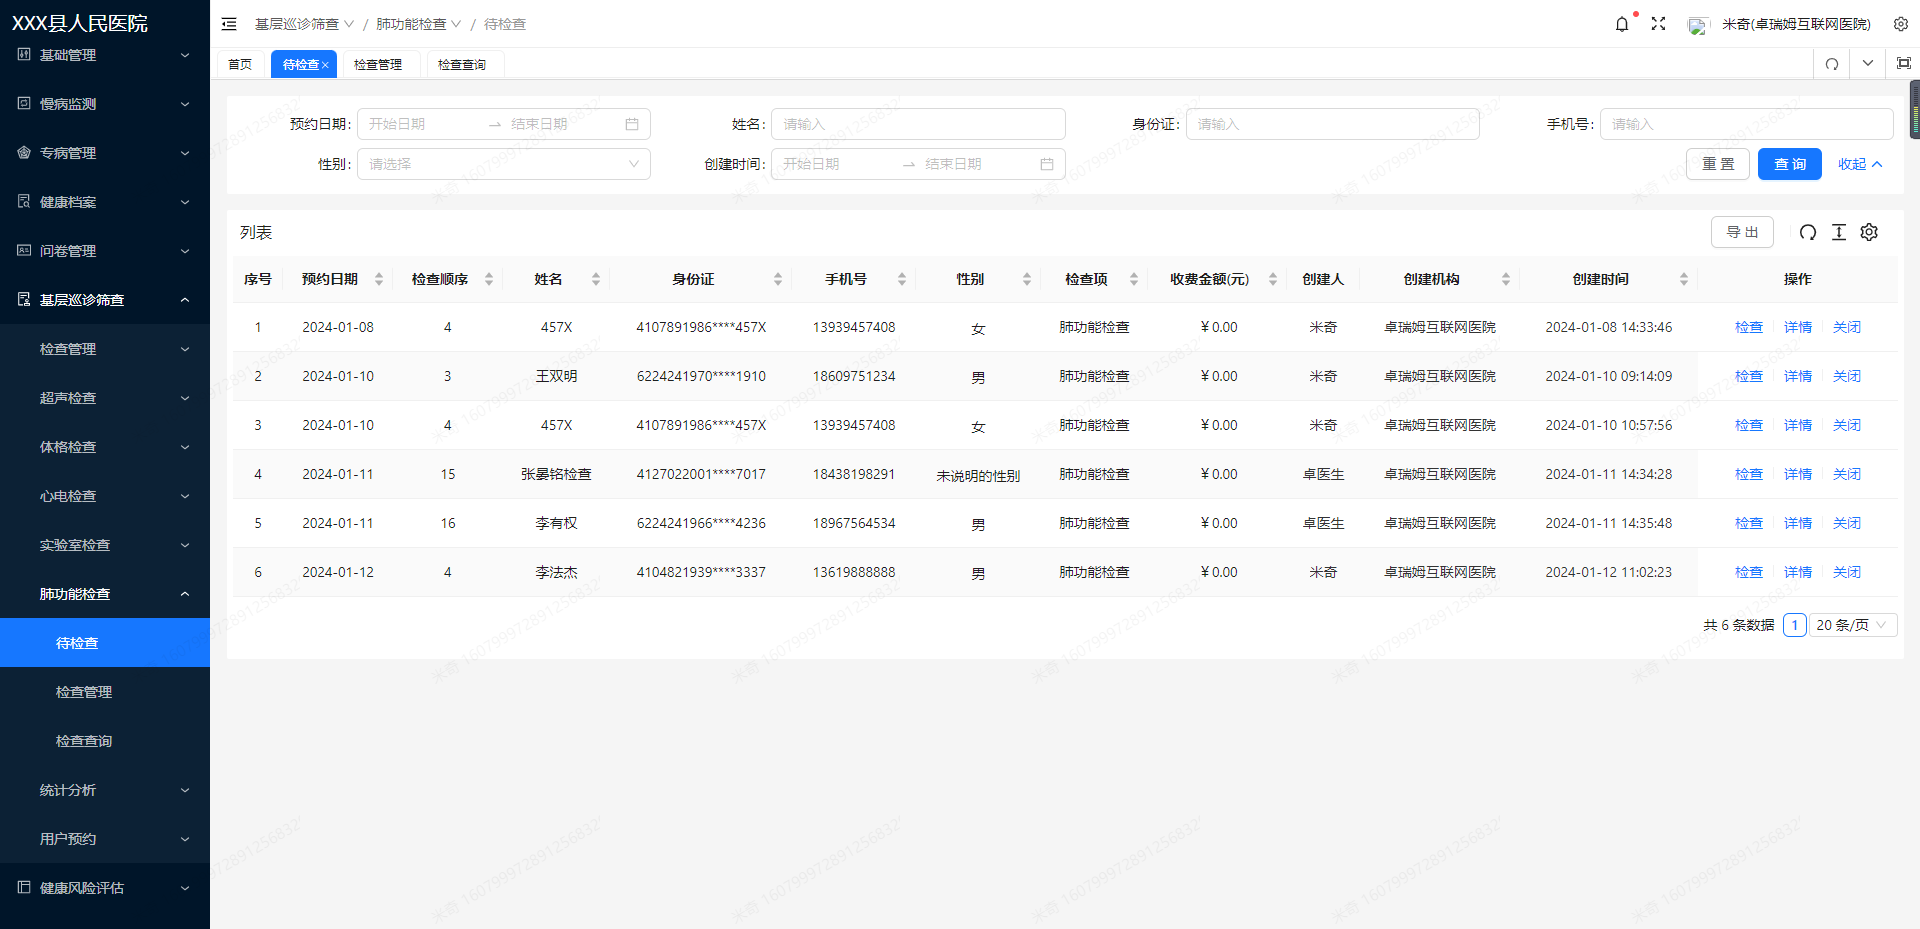Sort by 收费金额 column
1920x929 pixels.
tap(1273, 279)
